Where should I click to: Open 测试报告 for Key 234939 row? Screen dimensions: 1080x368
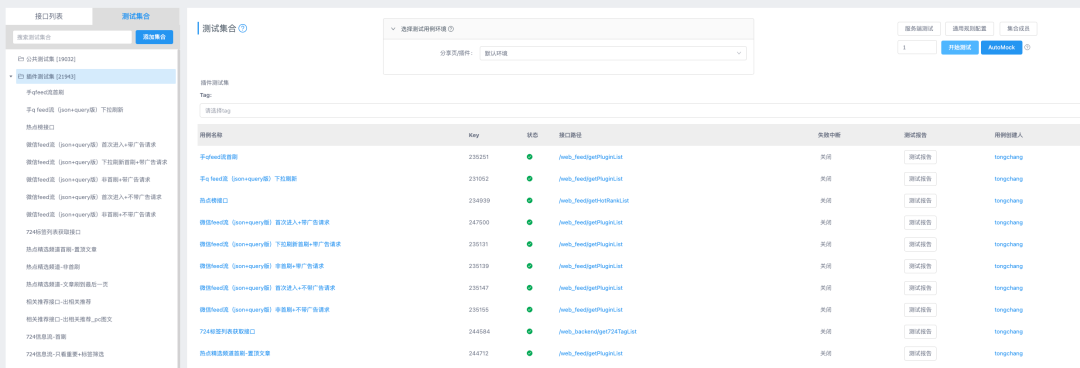coord(920,201)
